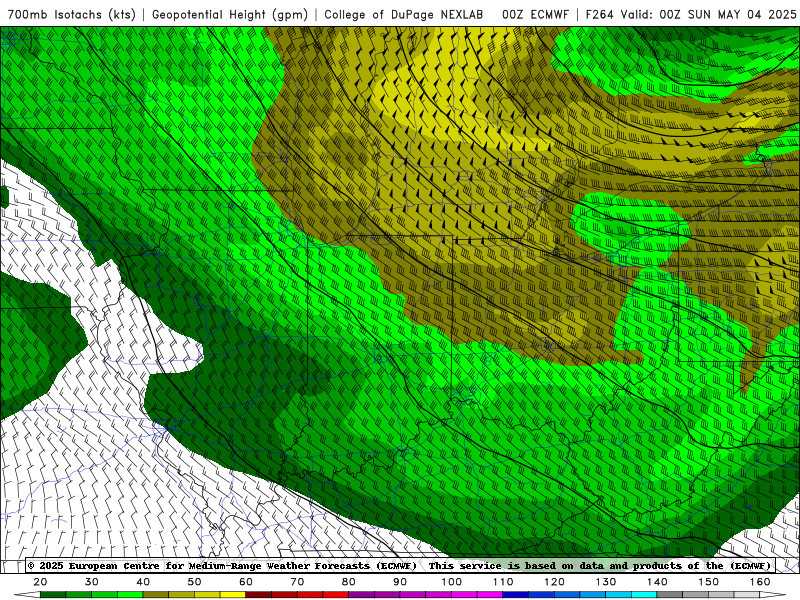Click the "F264" forecast hour text
Viewport: 800px width, 600px height.
point(599,14)
